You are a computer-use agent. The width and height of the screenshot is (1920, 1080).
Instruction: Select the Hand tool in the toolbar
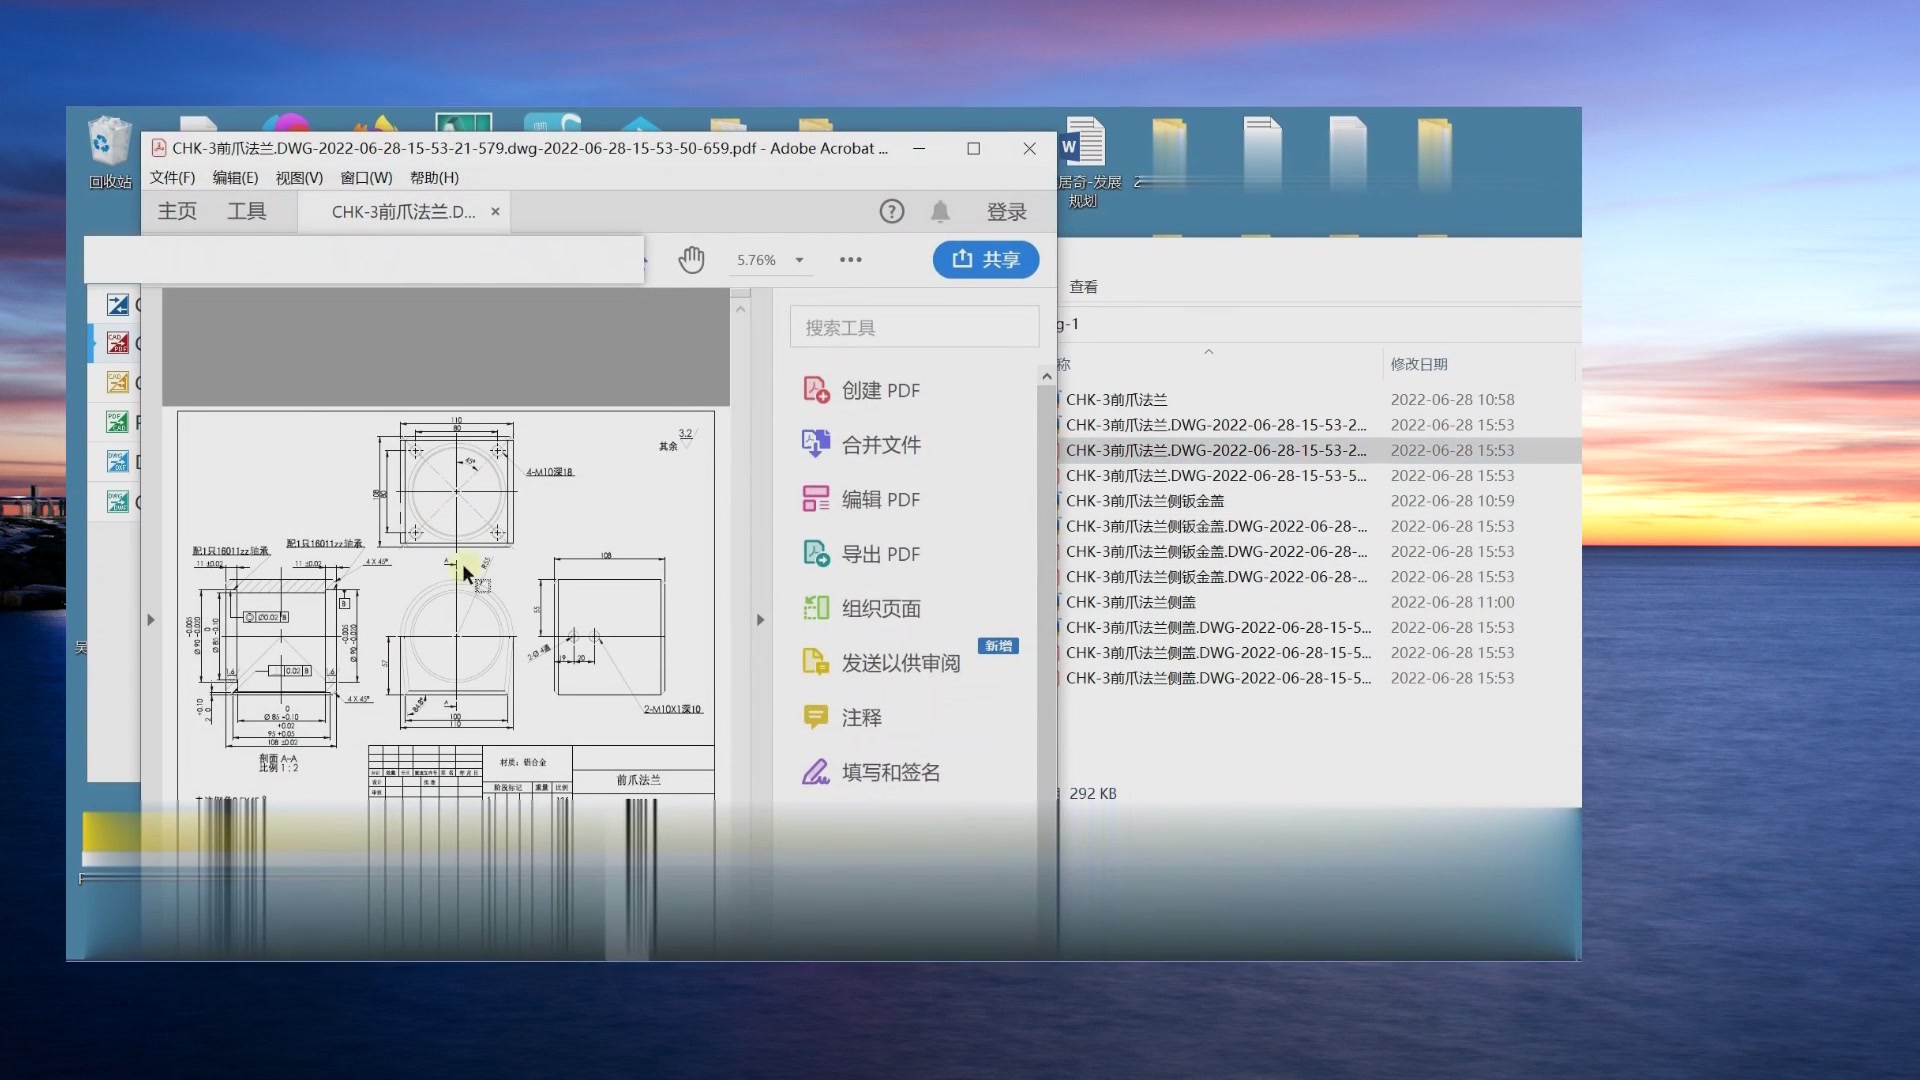[x=691, y=259]
